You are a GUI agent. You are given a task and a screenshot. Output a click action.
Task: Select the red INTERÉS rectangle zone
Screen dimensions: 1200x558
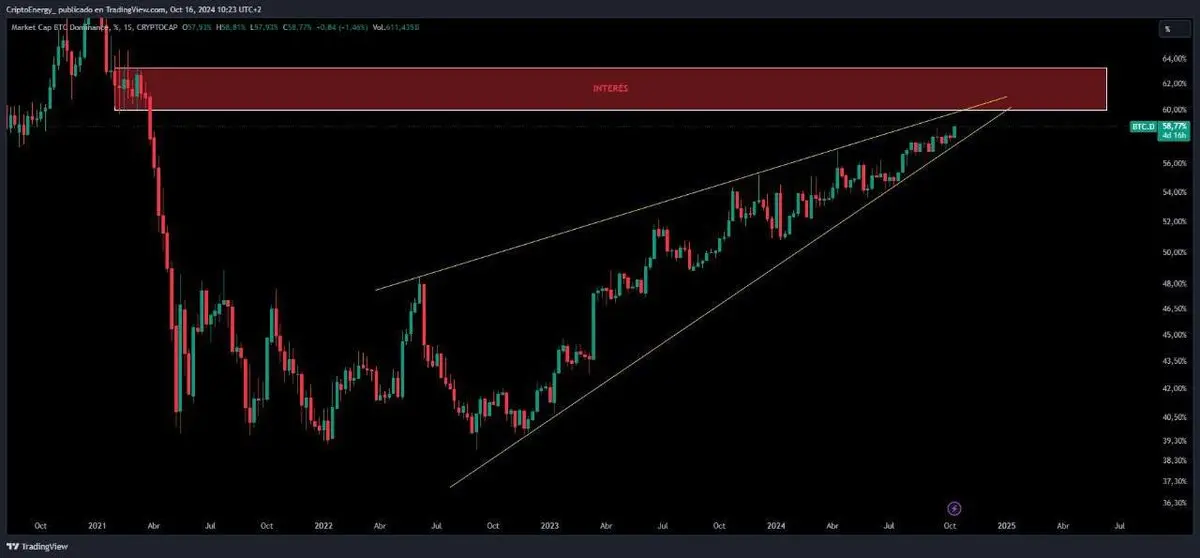(610, 89)
